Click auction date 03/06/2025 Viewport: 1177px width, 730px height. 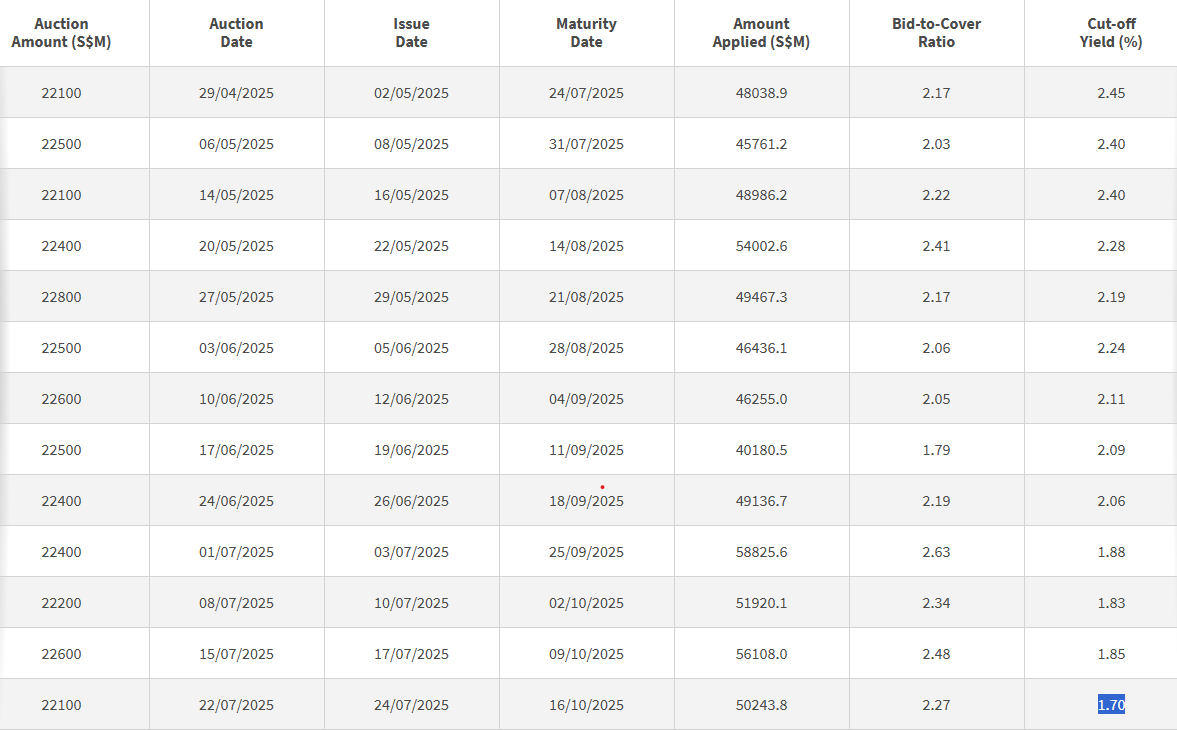click(236, 348)
